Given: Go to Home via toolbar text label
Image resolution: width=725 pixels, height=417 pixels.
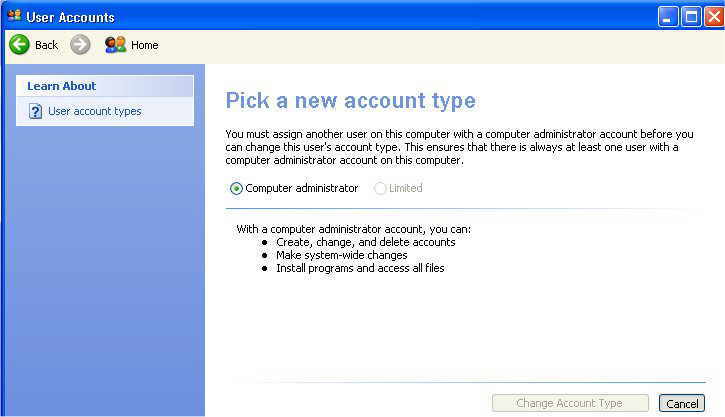Looking at the screenshot, I should 144,45.
